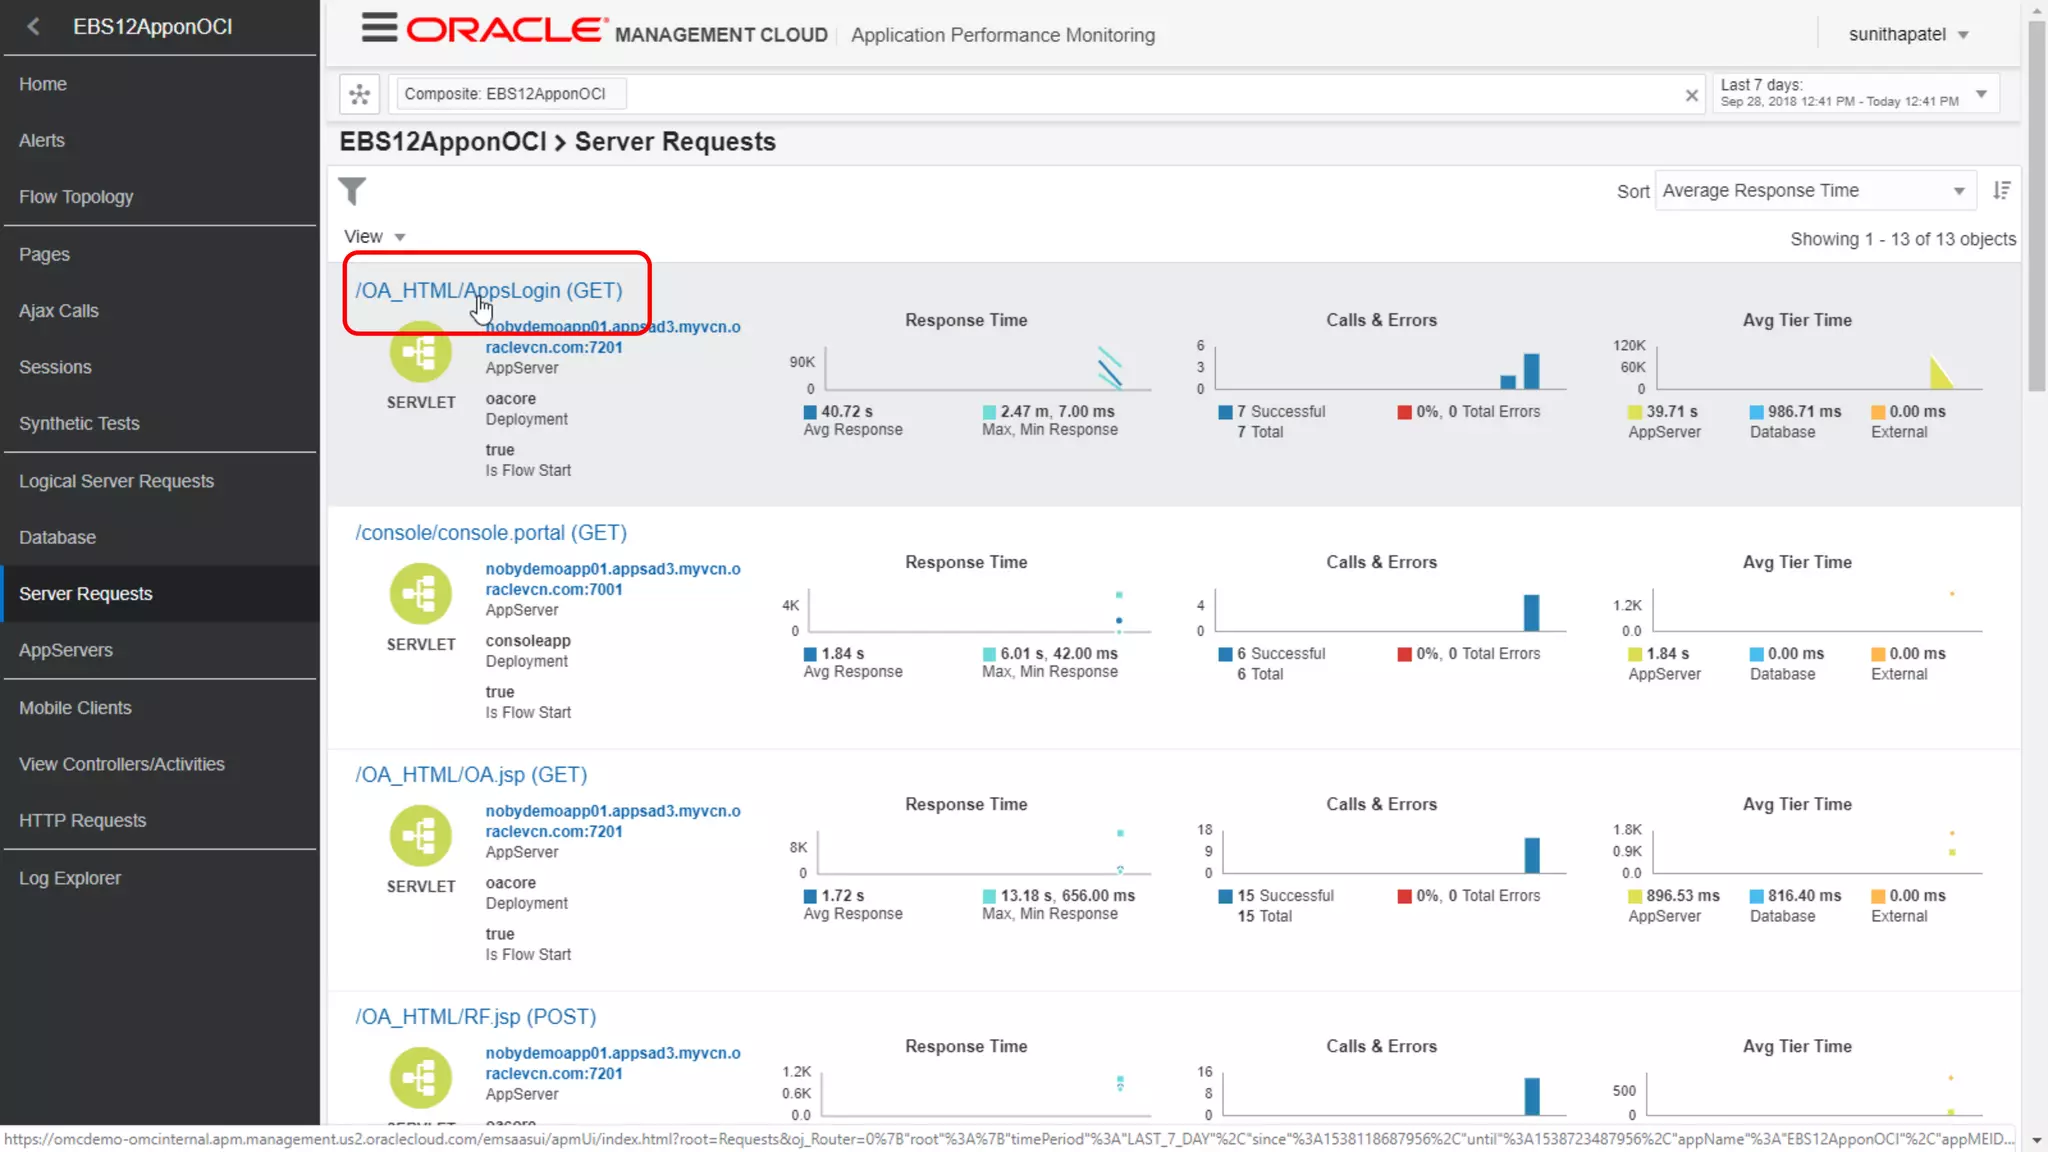This screenshot has width=2048, height=1152.
Task: Open HTTP Requests section
Action: pos(82,821)
